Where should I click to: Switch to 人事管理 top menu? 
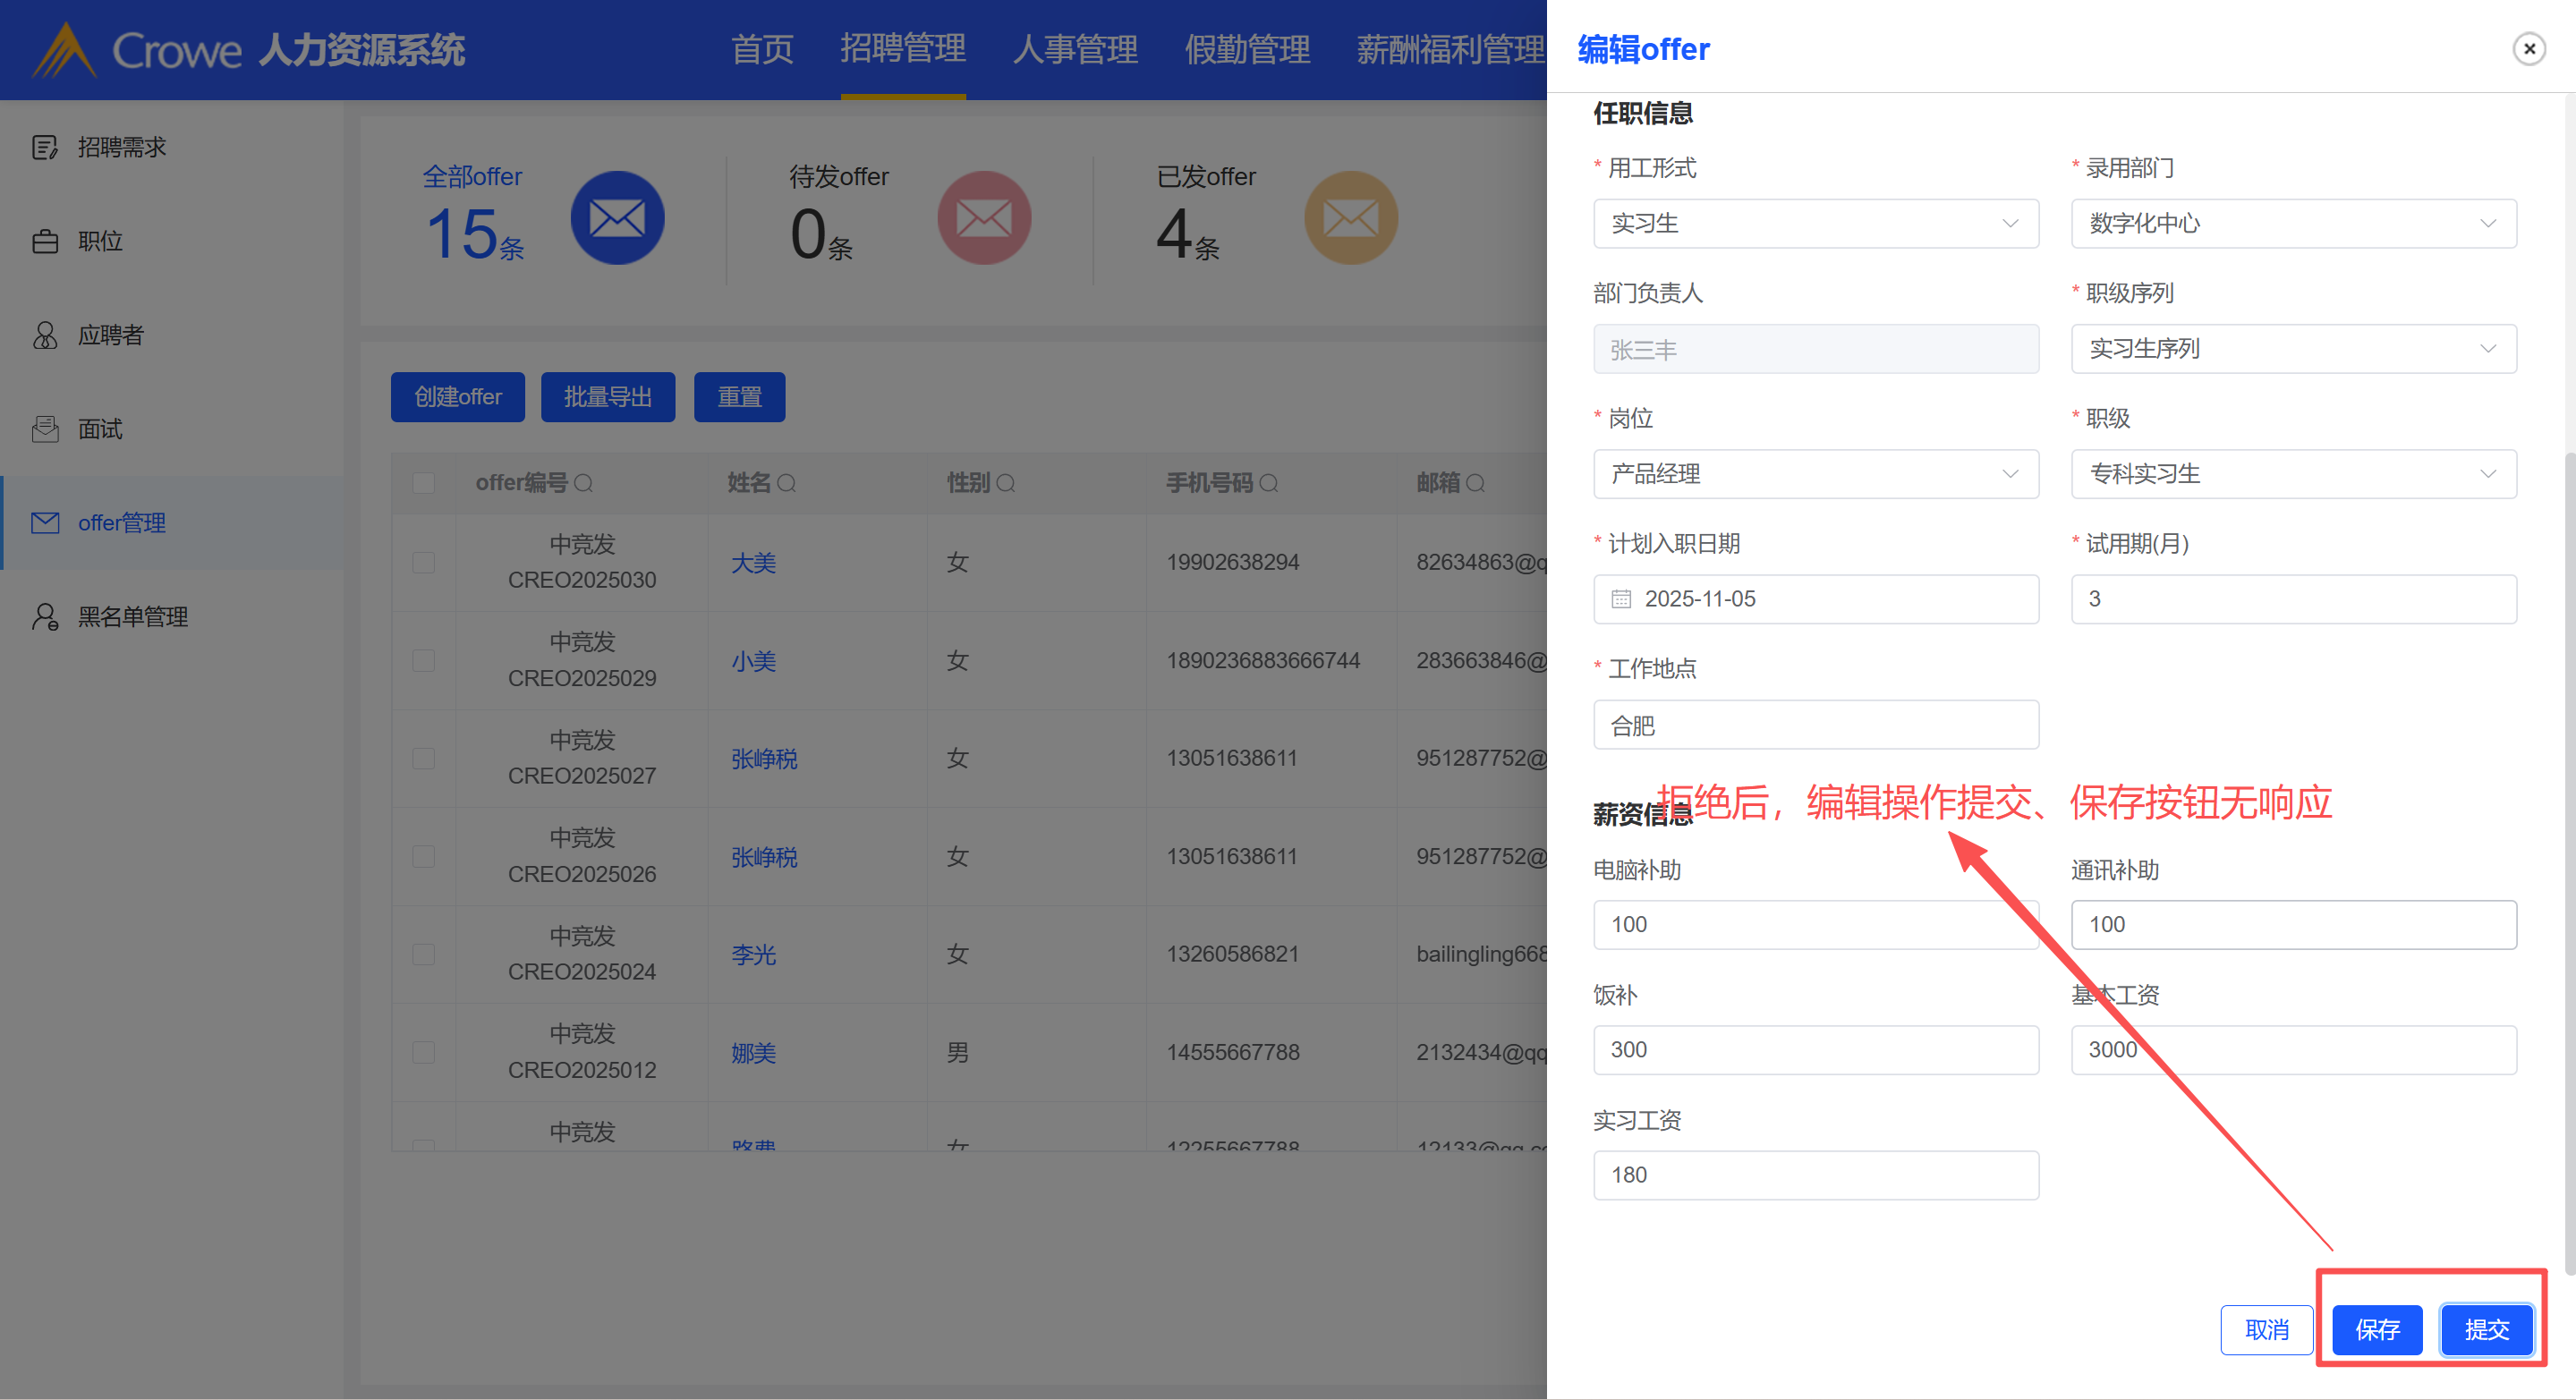click(1075, 49)
